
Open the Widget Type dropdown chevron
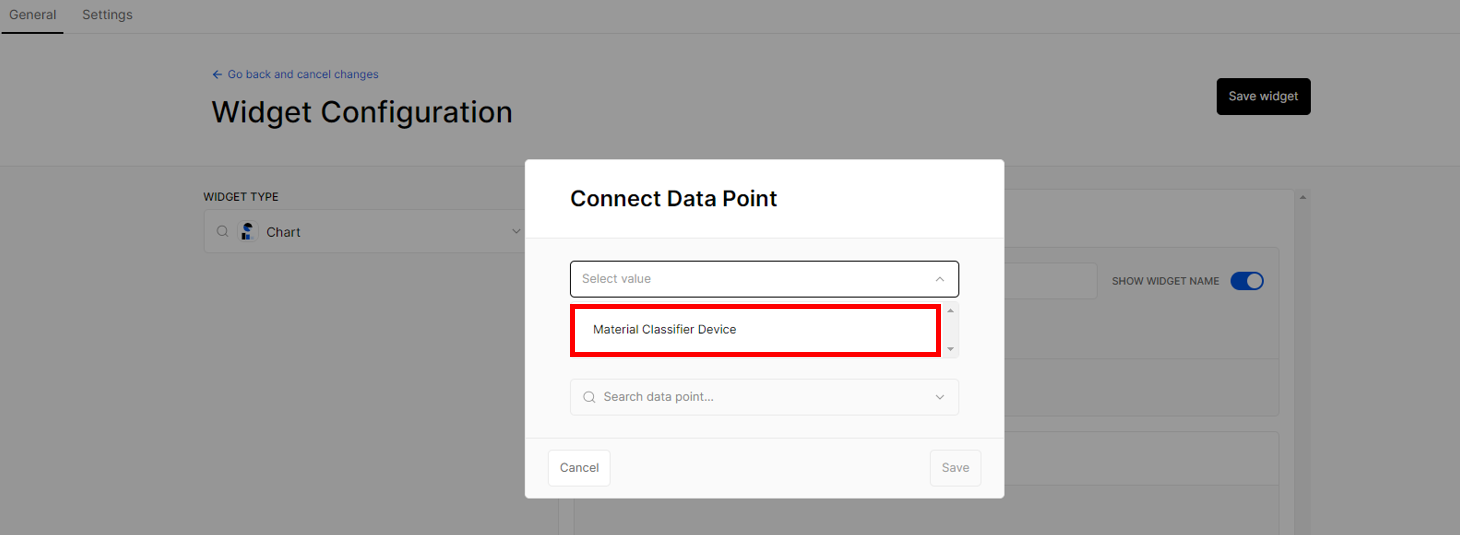[516, 231]
